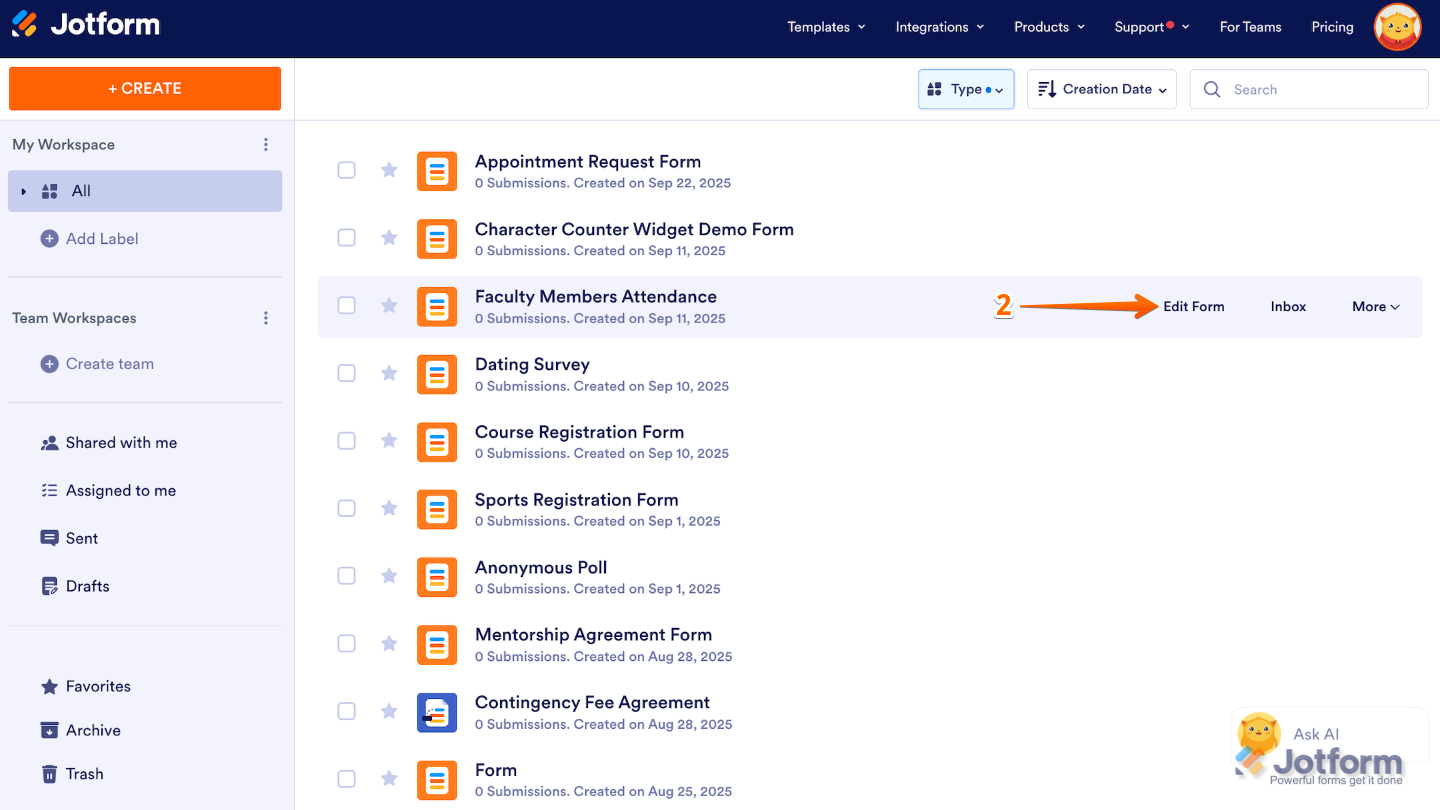The height and width of the screenshot is (810, 1440).
Task: Click Edit Form for Faculty Members Attendance
Action: coord(1193,307)
